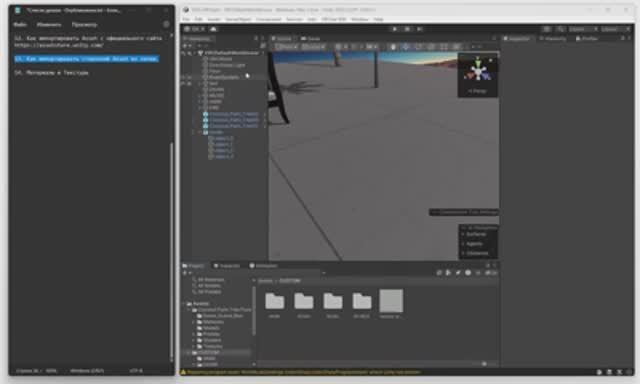
Task: Switch to the Scene tab
Action: 282,38
